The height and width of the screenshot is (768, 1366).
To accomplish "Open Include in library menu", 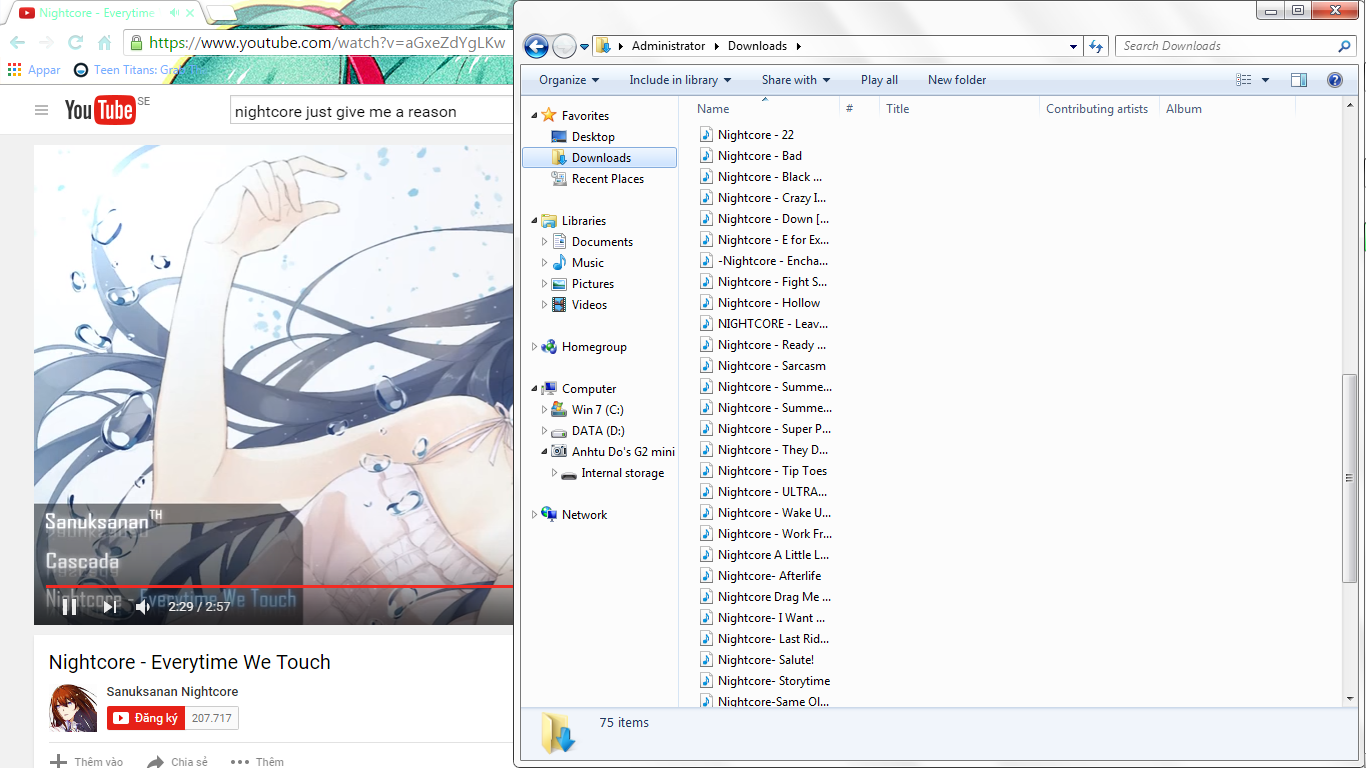I will coord(680,80).
